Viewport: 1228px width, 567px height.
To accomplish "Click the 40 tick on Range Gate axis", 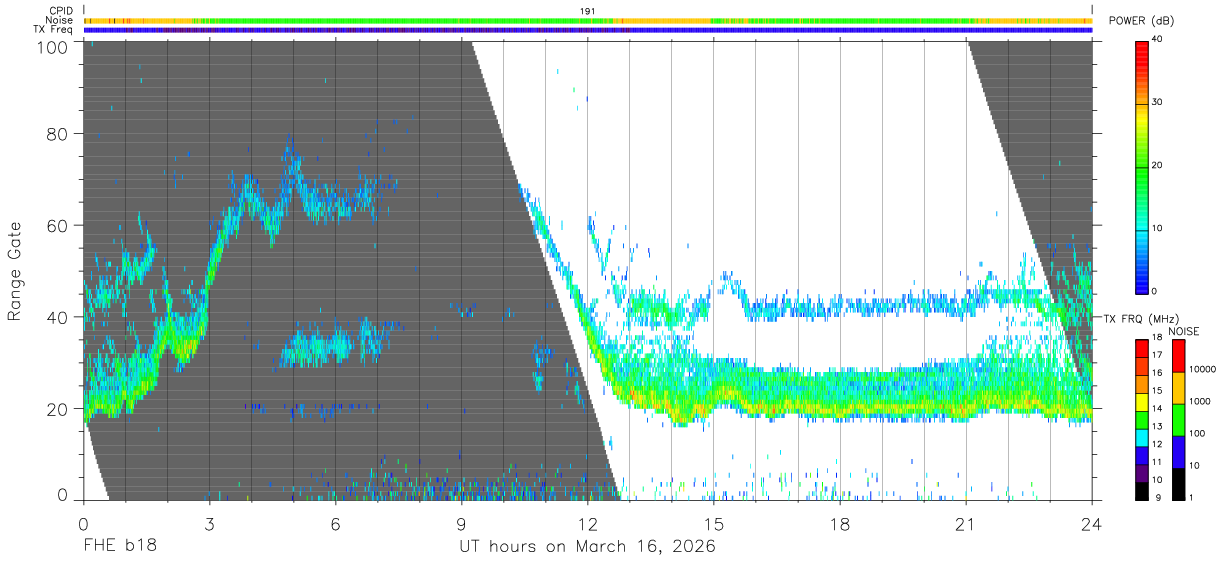I will [58, 317].
